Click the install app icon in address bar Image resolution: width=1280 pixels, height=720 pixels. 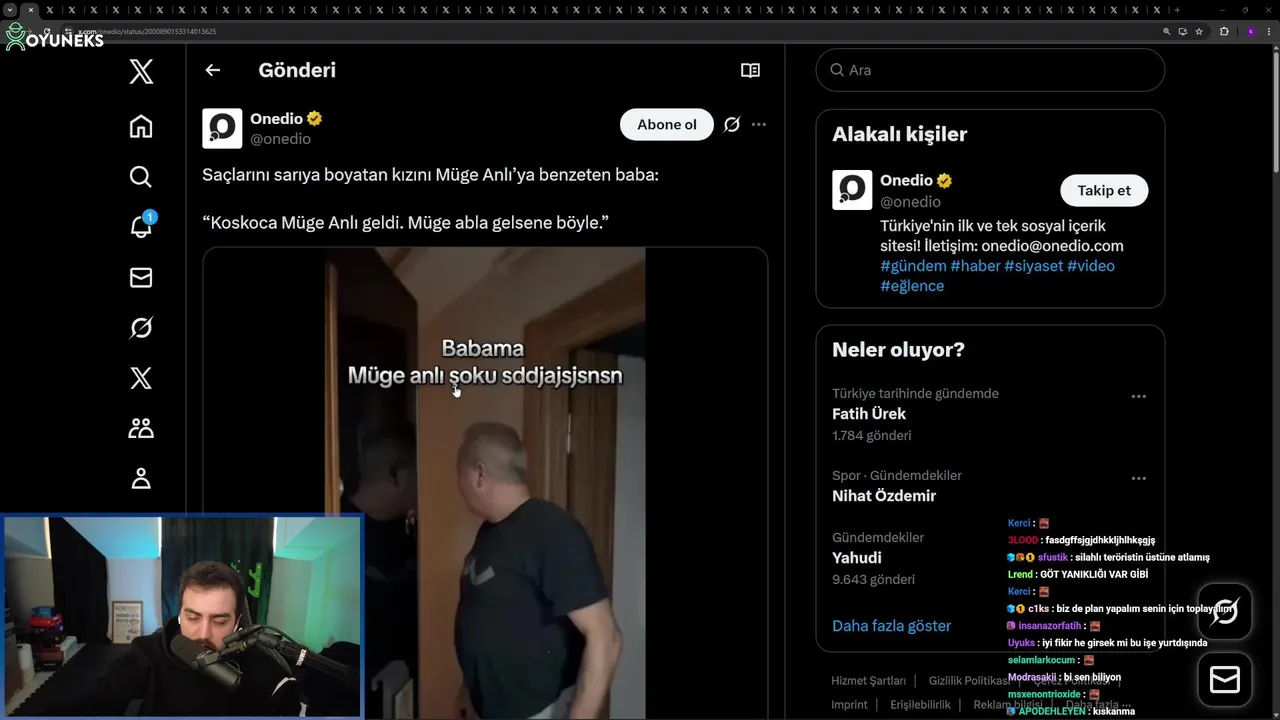coord(1183,31)
